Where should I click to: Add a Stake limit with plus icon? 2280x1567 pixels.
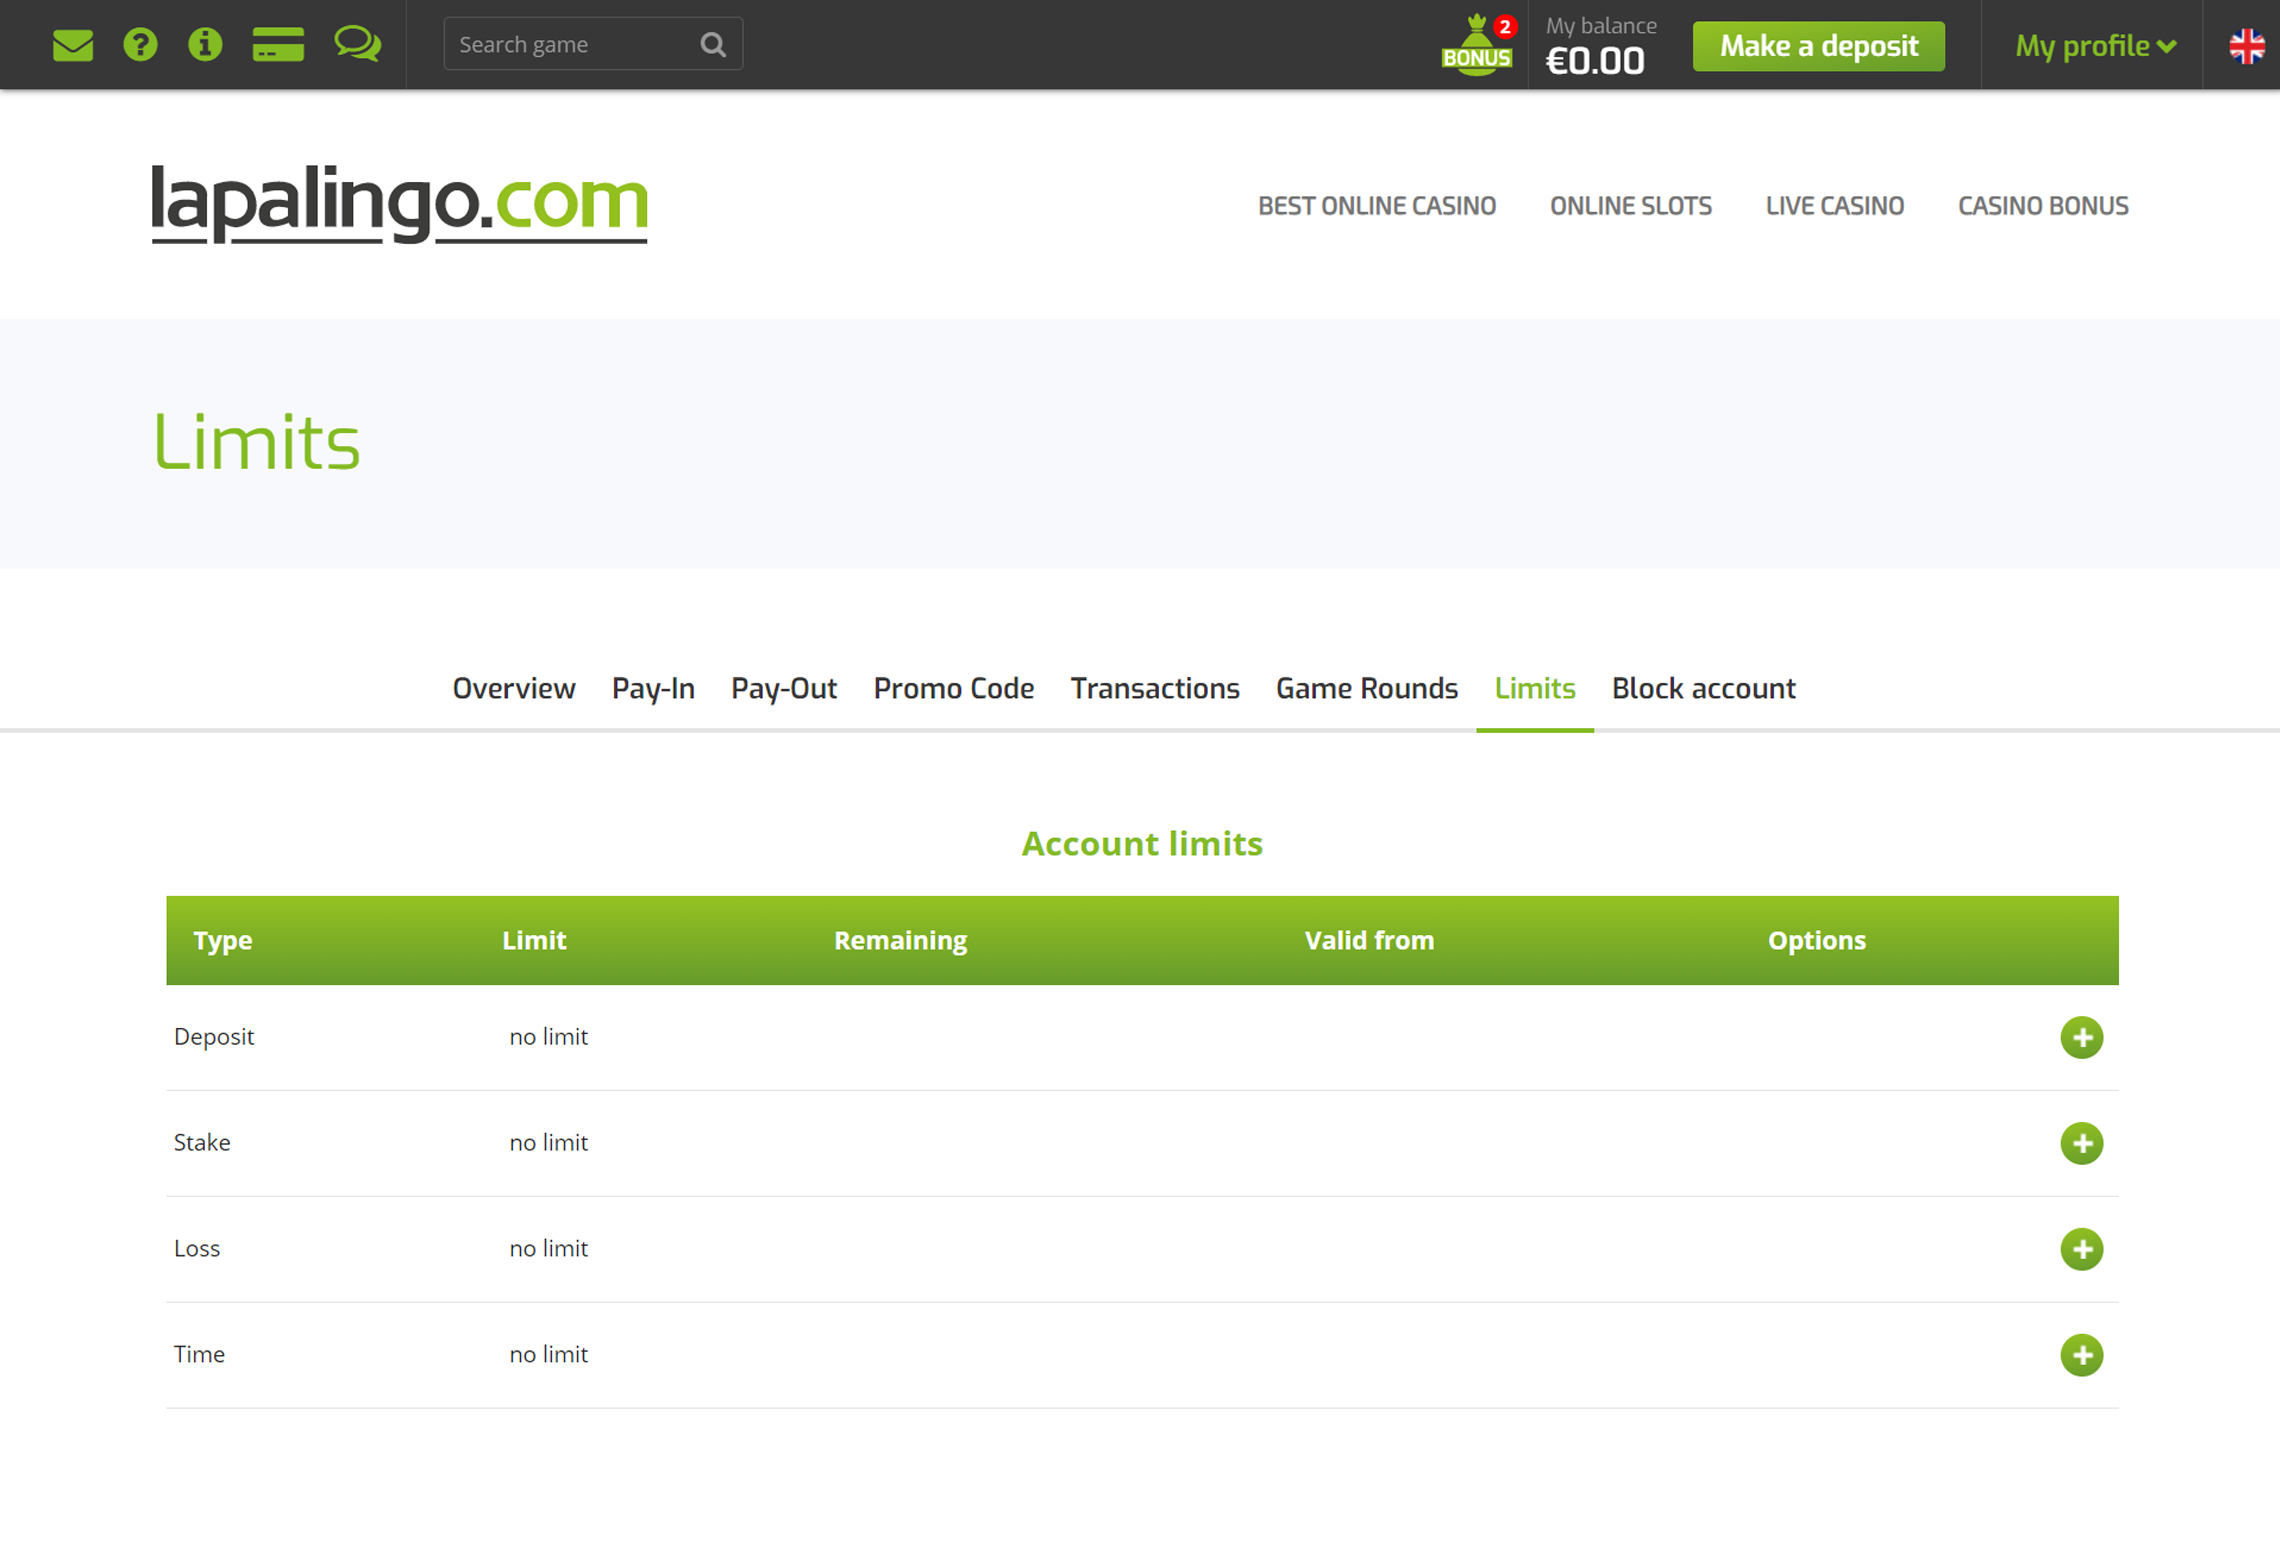pyautogui.click(x=2081, y=1143)
